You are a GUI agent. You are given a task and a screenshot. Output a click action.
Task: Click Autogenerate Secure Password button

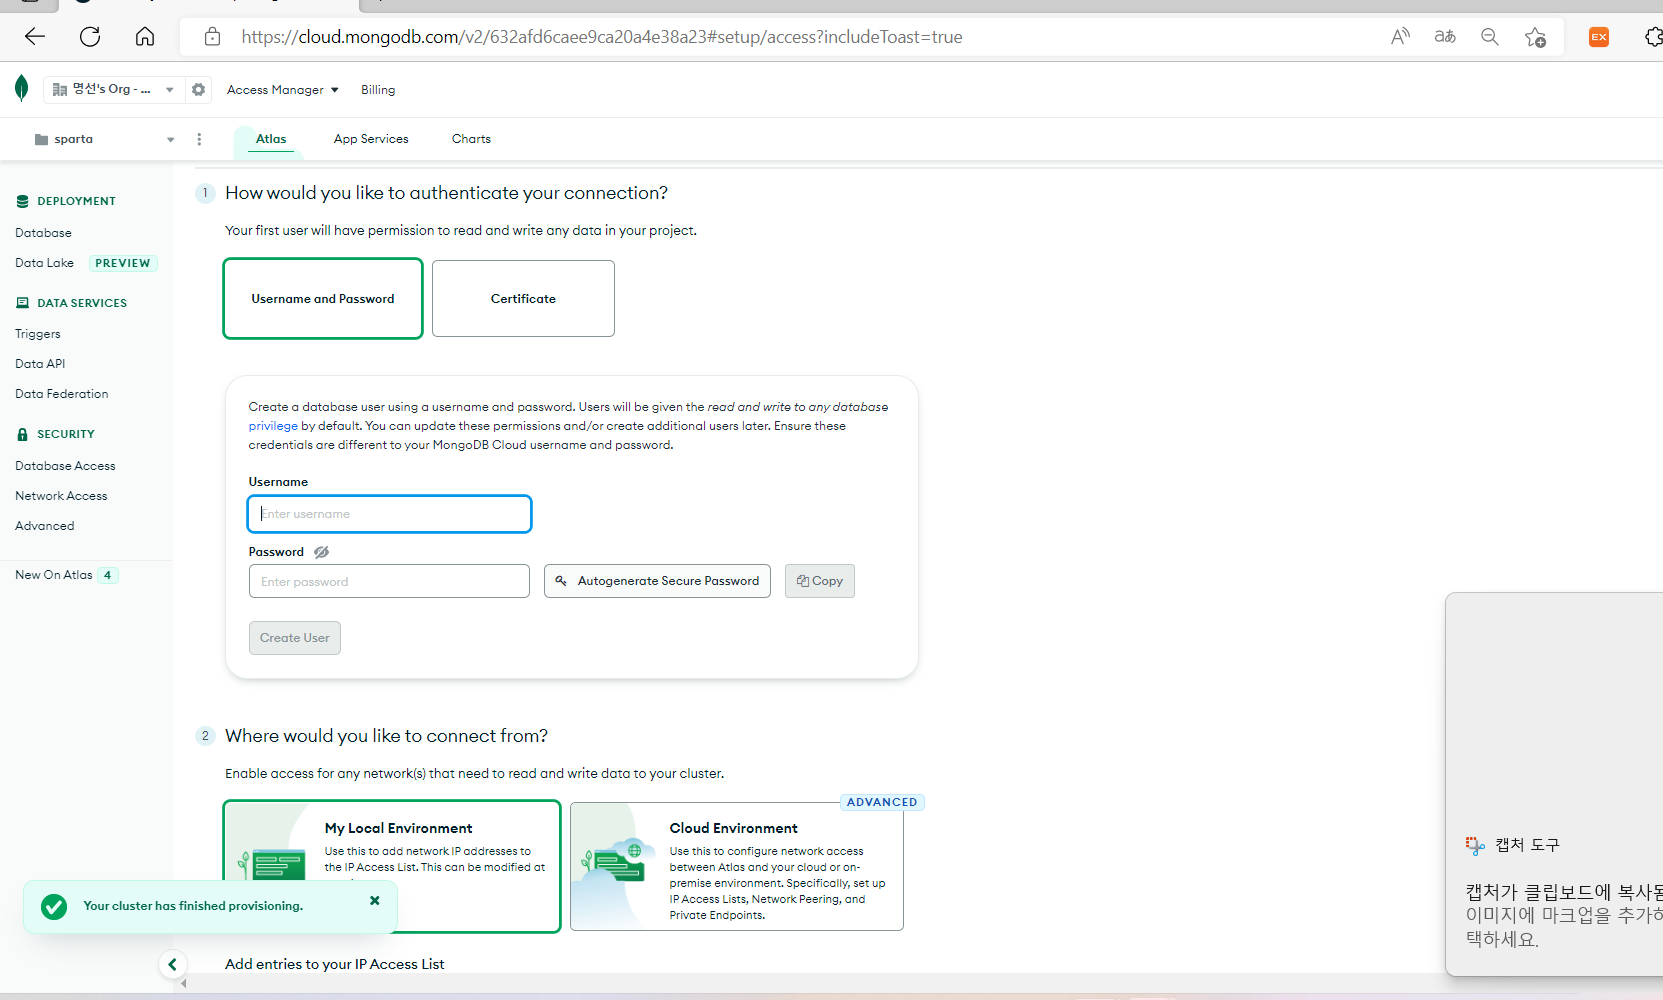click(x=657, y=581)
